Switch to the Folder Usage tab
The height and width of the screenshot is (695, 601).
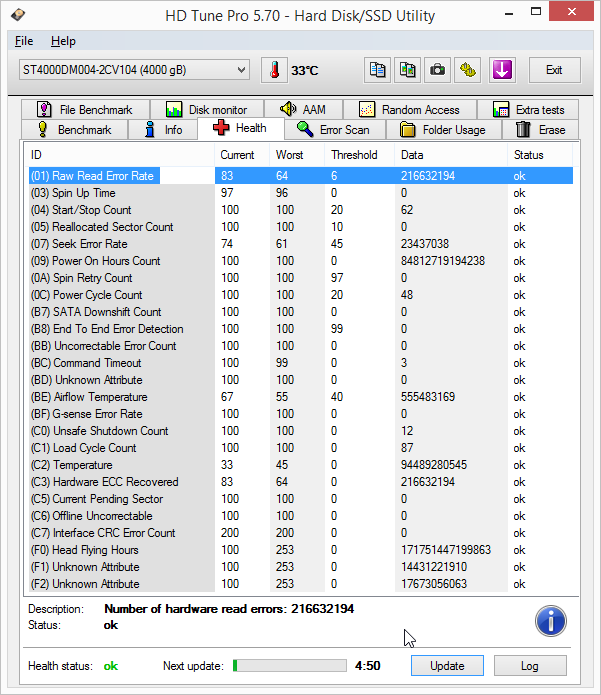(x=444, y=130)
